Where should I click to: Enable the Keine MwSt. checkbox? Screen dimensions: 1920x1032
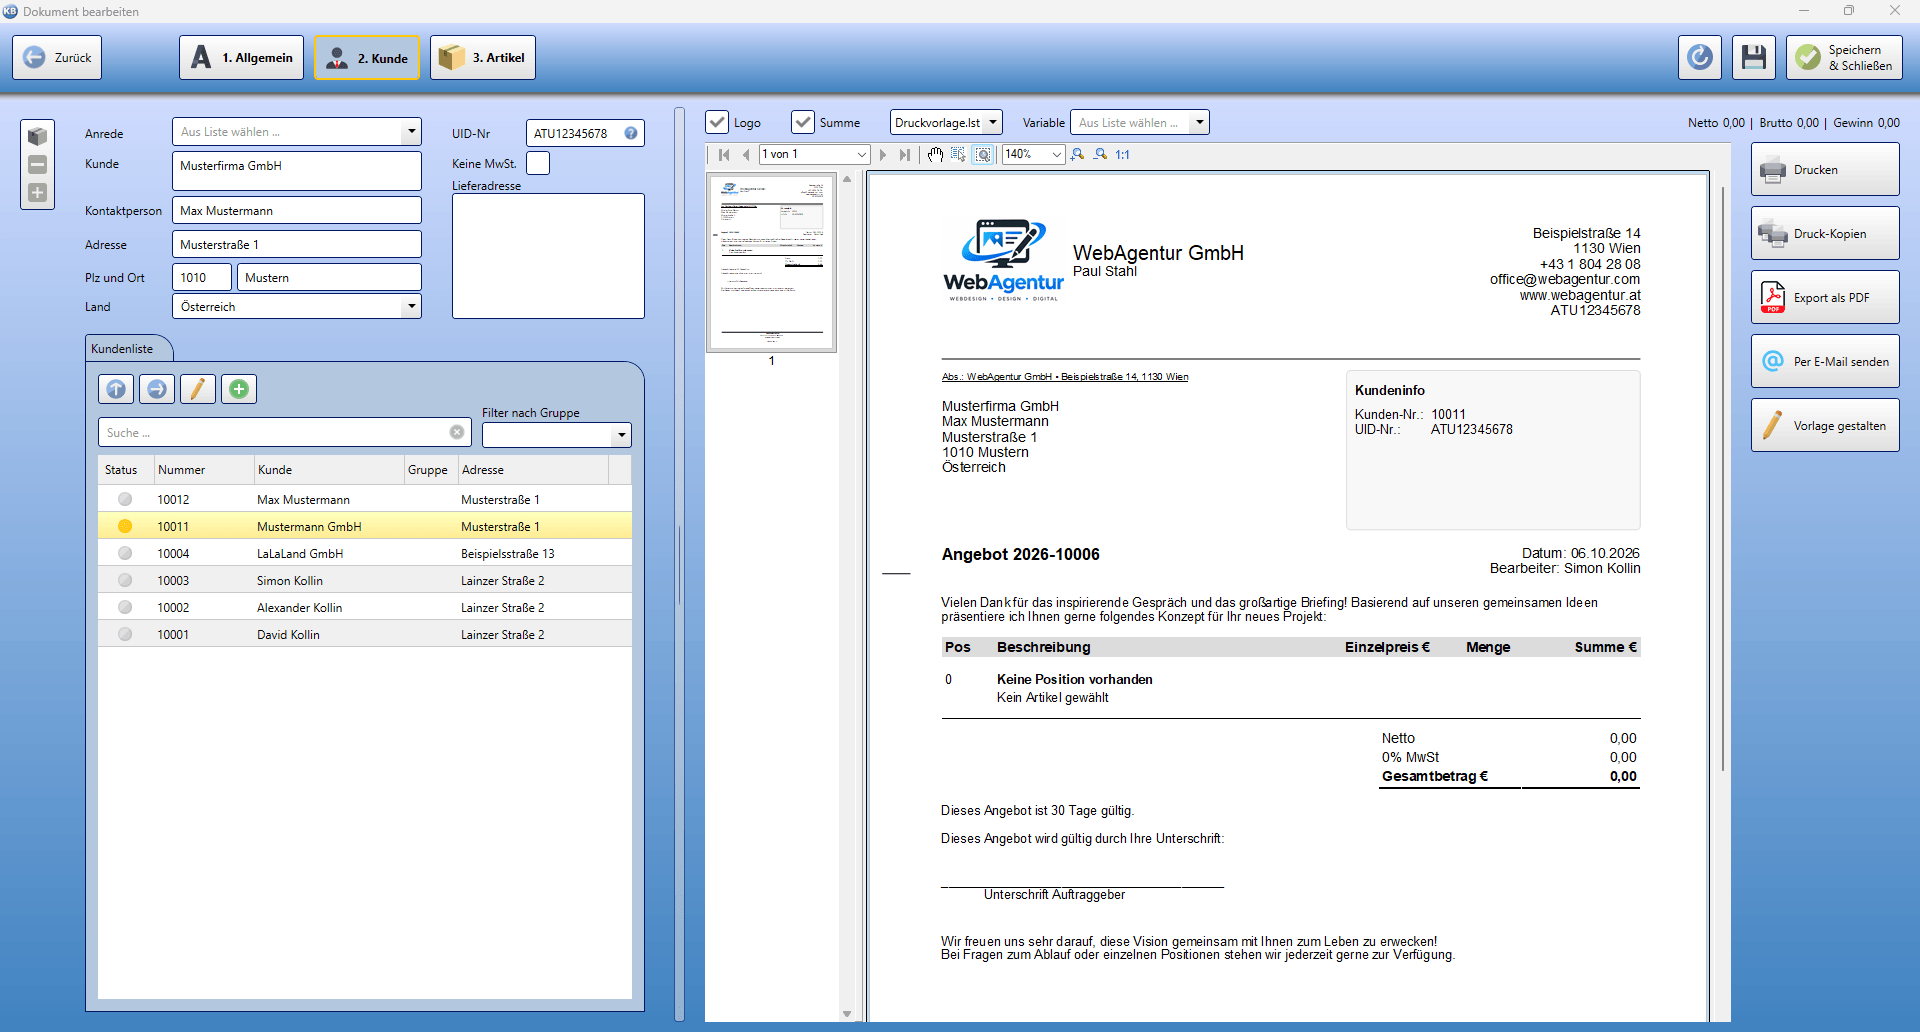coord(538,163)
